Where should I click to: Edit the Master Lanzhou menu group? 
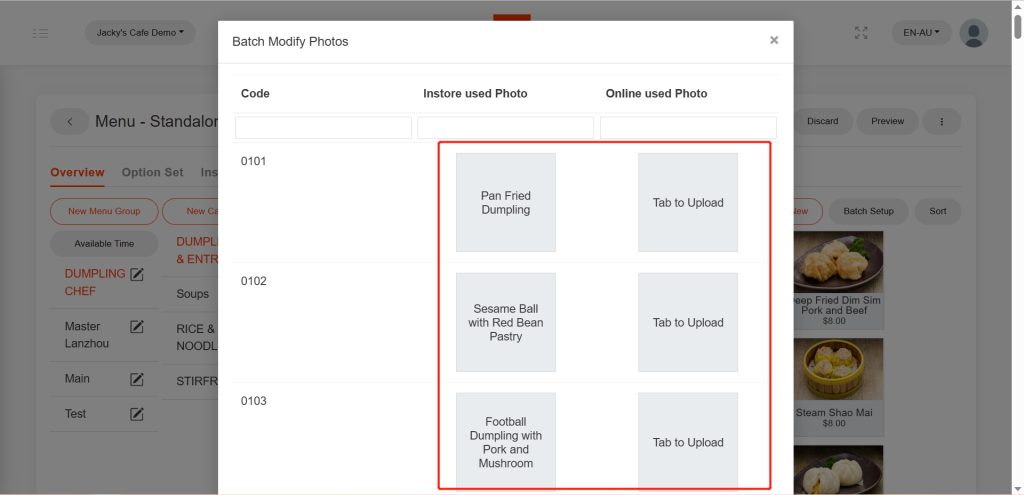(137, 327)
